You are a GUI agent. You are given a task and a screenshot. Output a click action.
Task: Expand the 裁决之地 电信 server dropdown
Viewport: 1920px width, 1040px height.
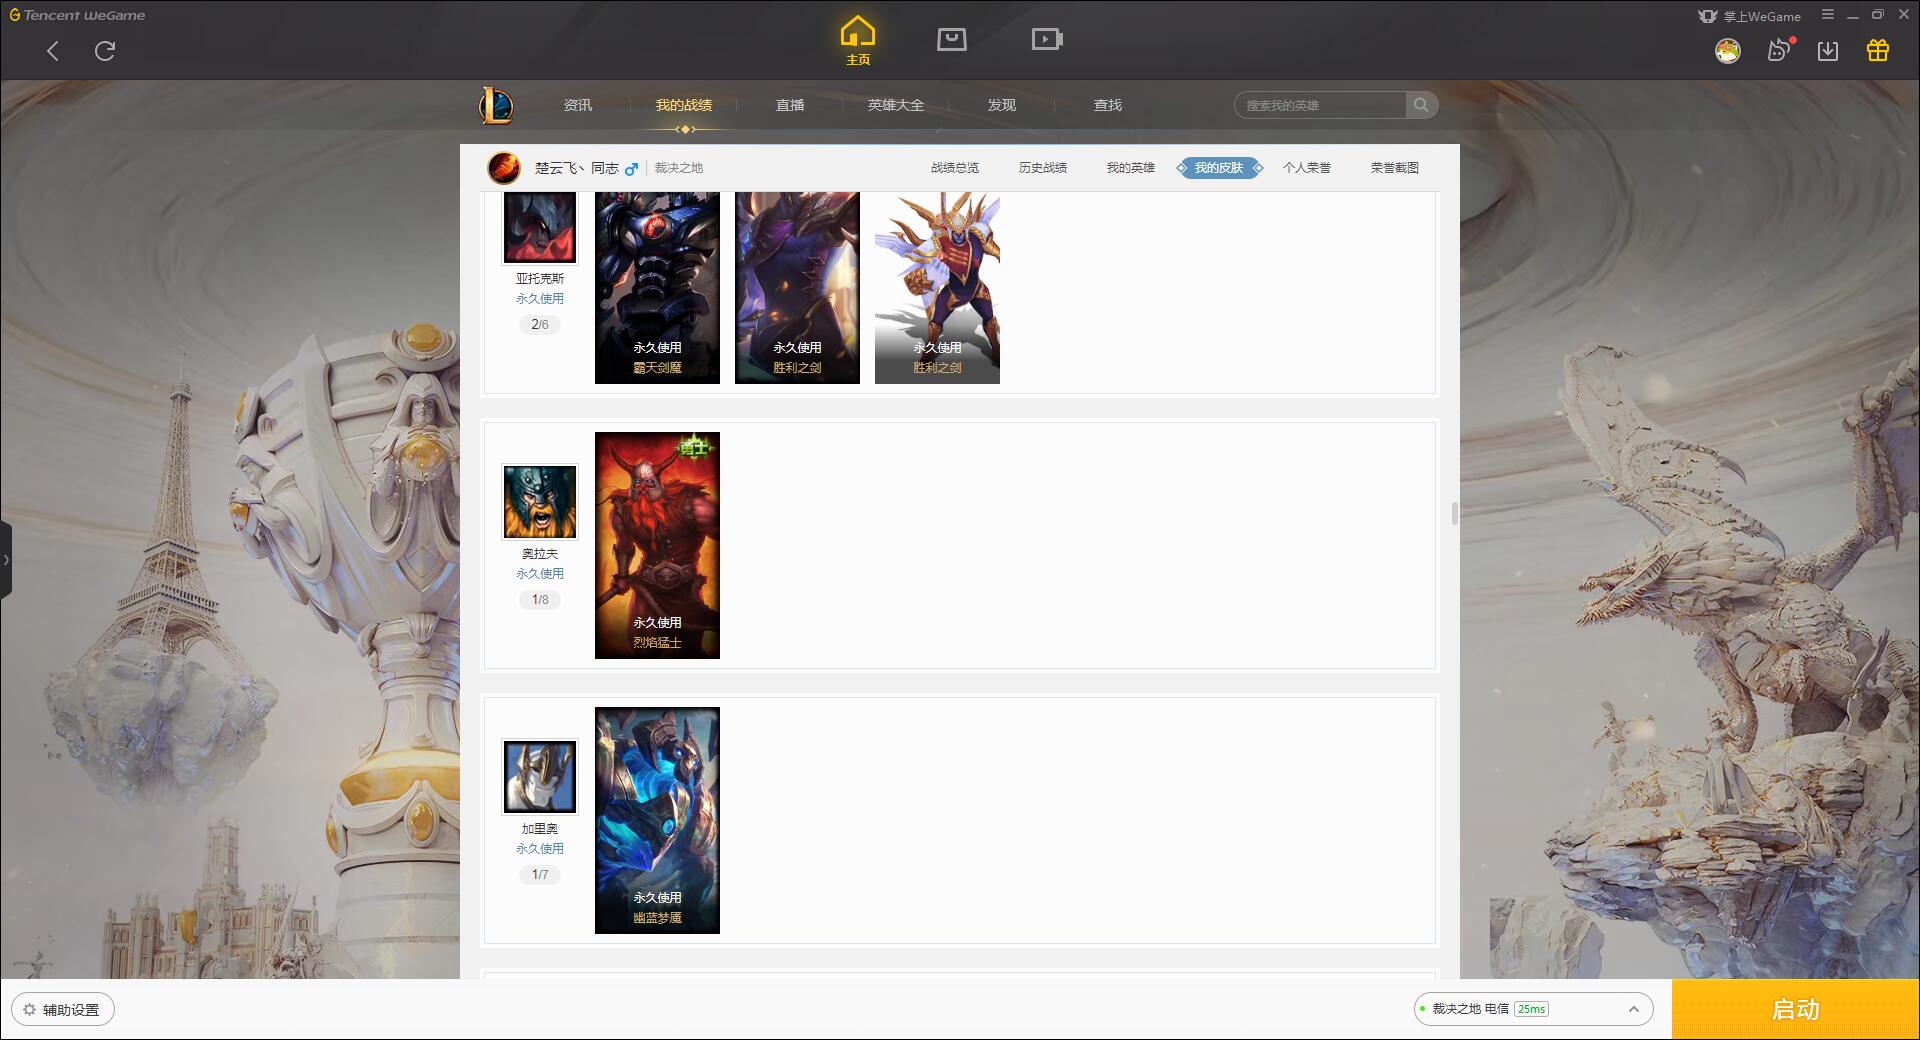pos(1532,1009)
